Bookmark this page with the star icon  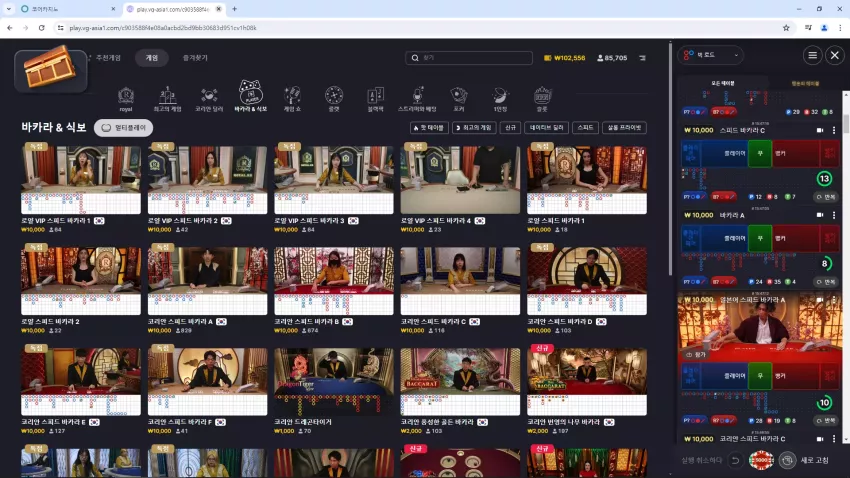point(786,28)
